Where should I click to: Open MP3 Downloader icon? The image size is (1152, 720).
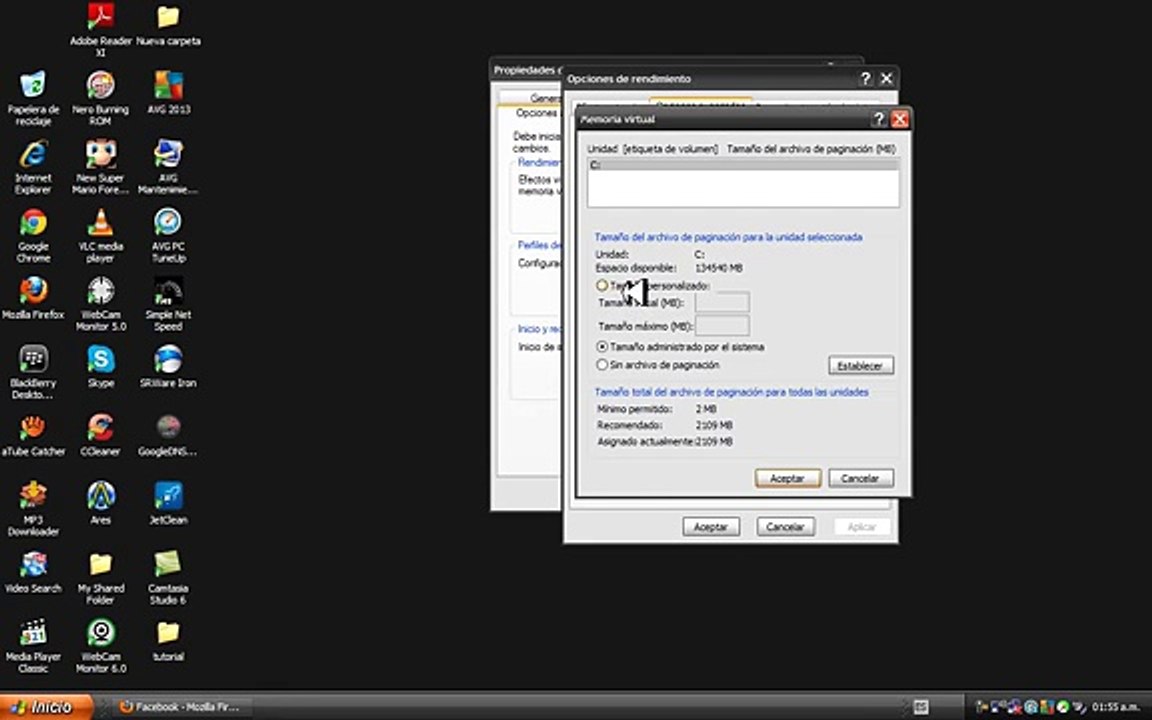pos(33,494)
